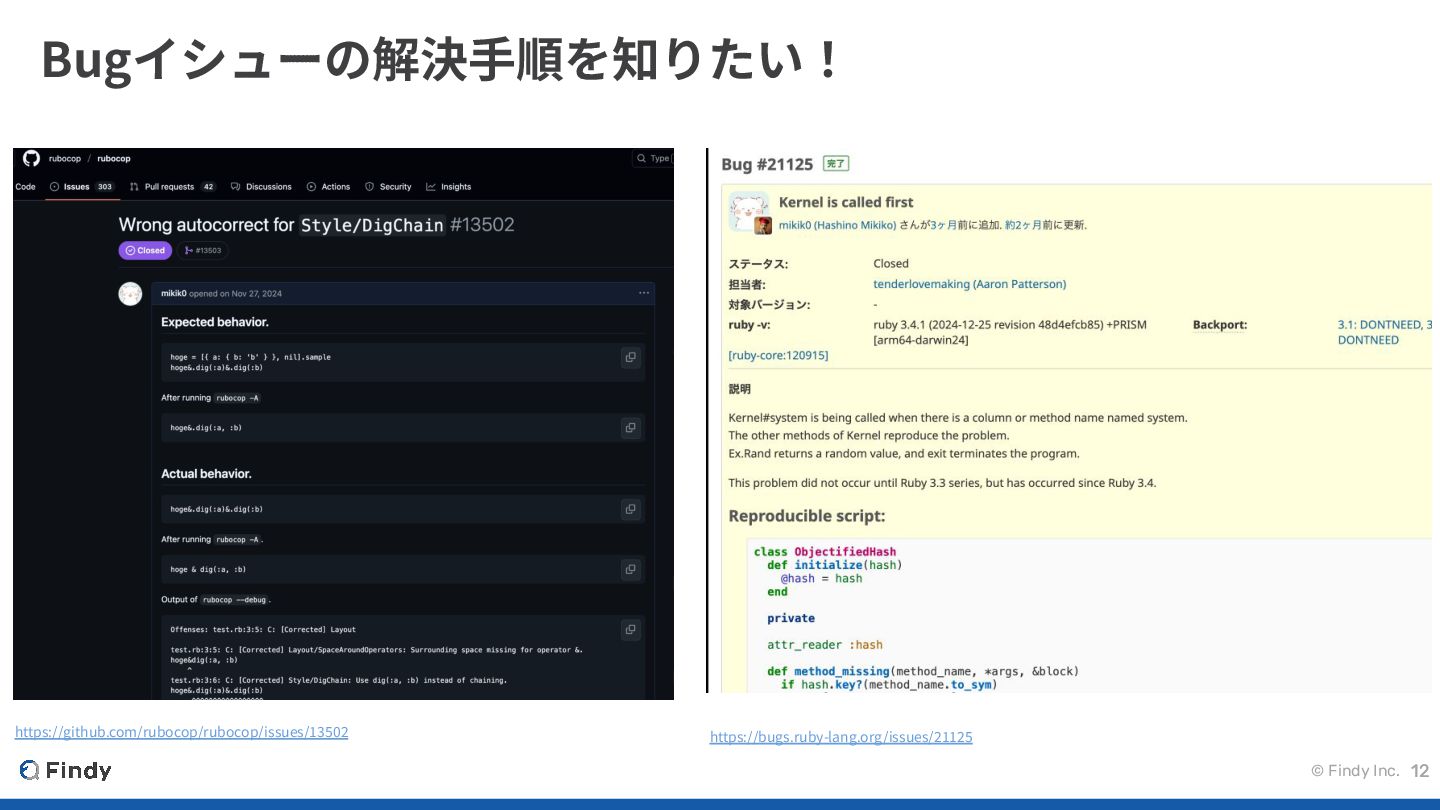
Task: Click the ステータス 'Closed' value
Action: tap(891, 264)
